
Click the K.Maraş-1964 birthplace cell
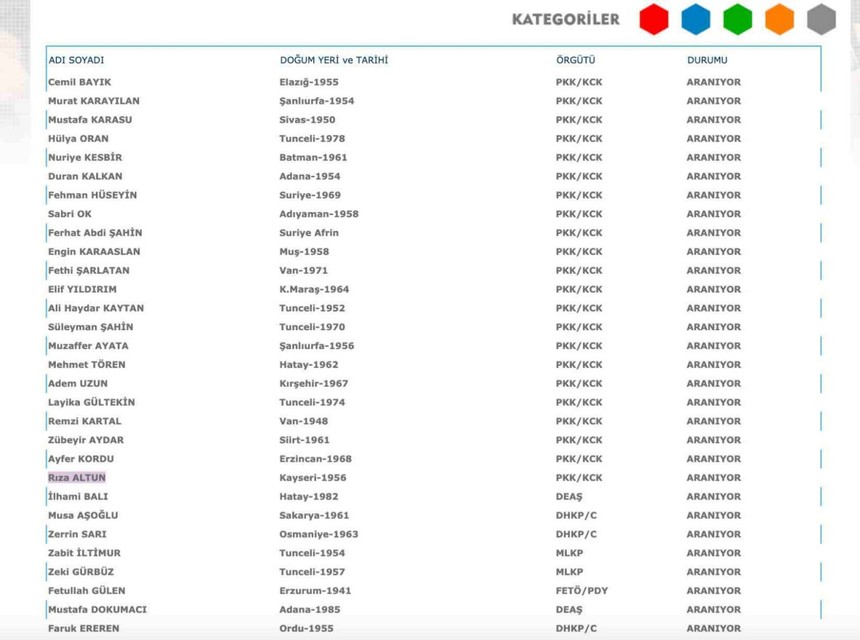[x=314, y=289]
